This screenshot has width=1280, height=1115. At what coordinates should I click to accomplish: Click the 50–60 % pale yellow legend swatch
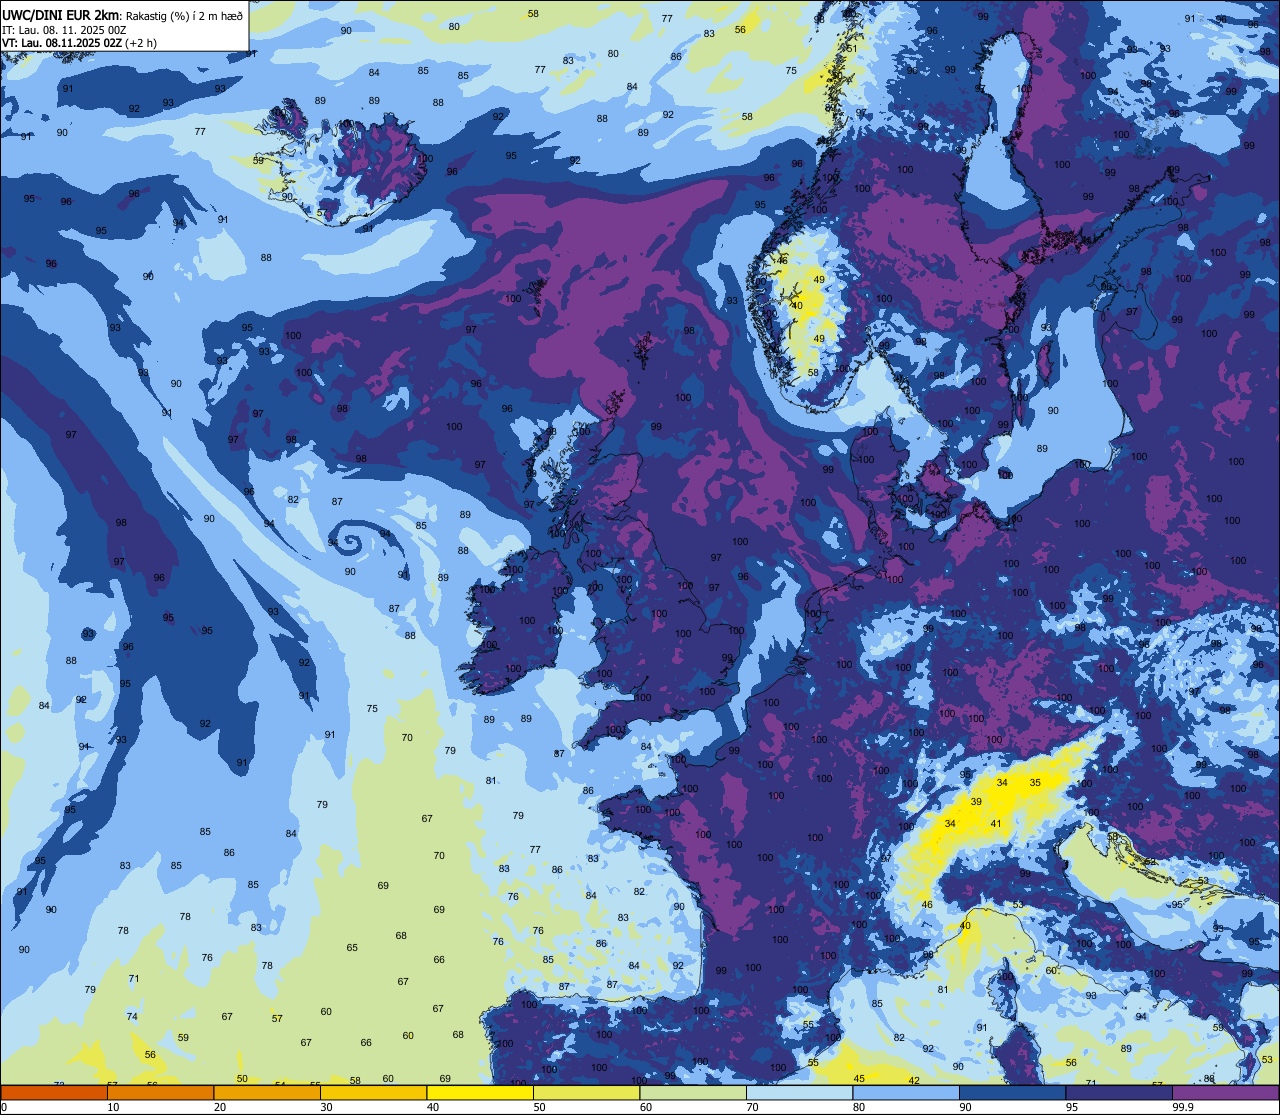coord(586,1092)
